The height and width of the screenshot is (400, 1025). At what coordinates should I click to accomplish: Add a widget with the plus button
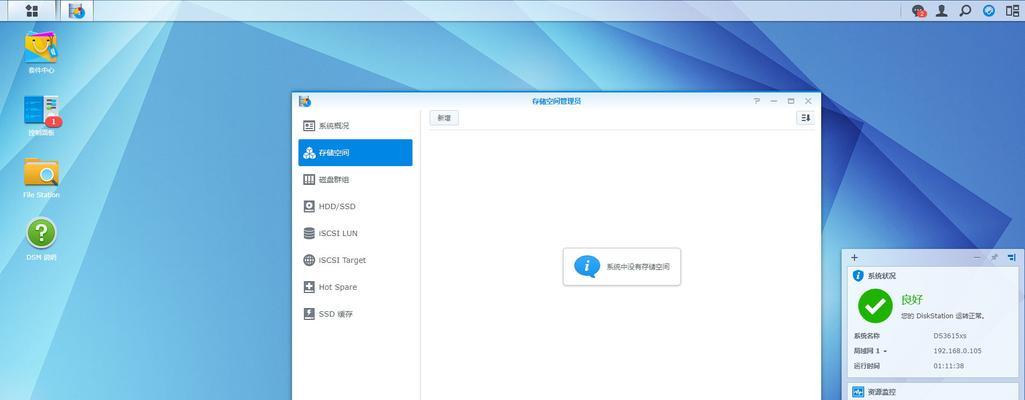point(854,258)
